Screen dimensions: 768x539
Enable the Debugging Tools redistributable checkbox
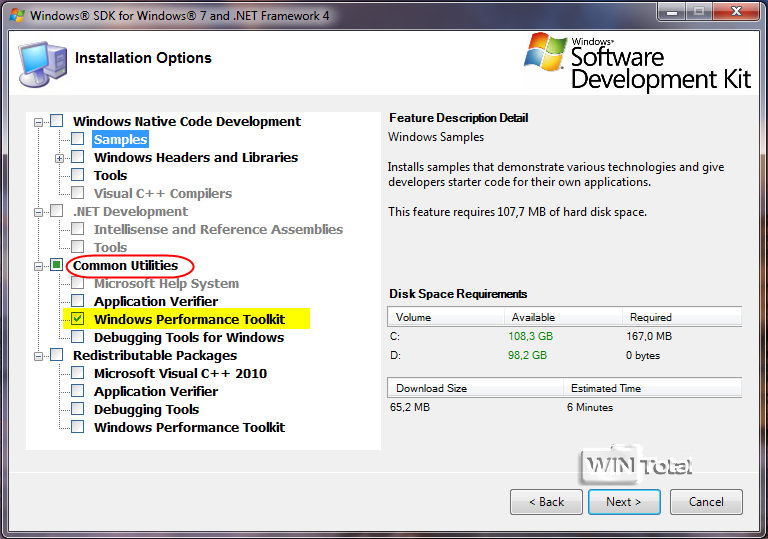[x=78, y=409]
